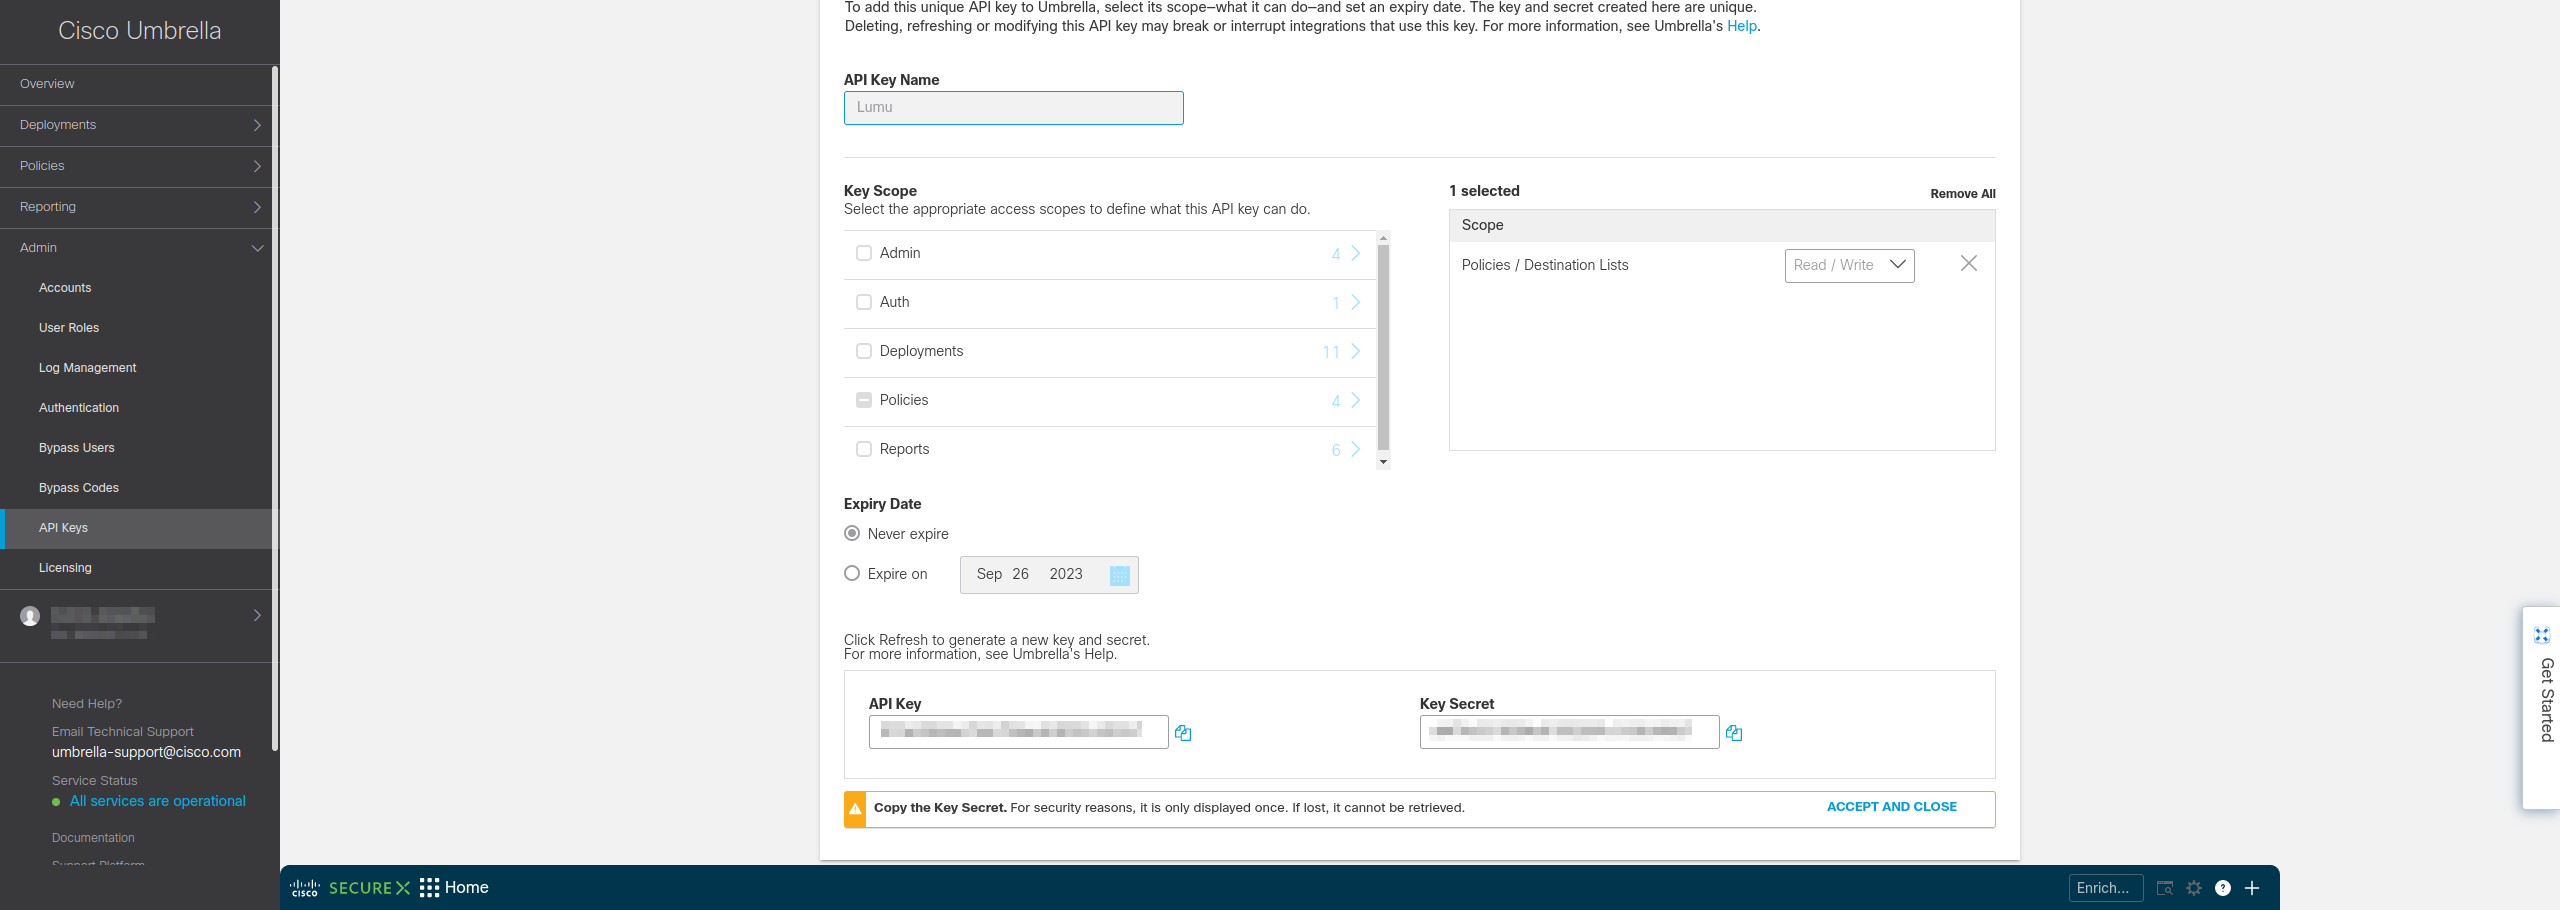
Task: Open the Read / Write permission dropdown
Action: pyautogui.click(x=1849, y=266)
